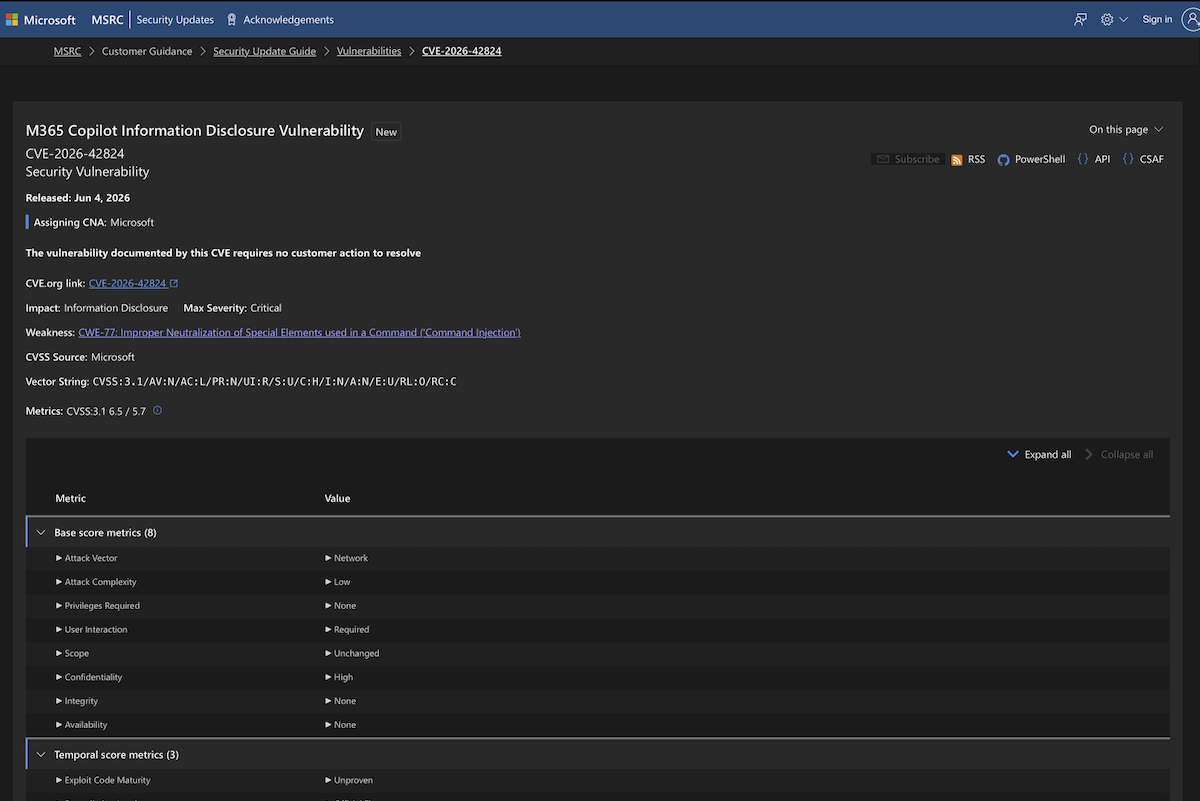Collapse Base score metrics section
1200x801 pixels.
(41, 533)
